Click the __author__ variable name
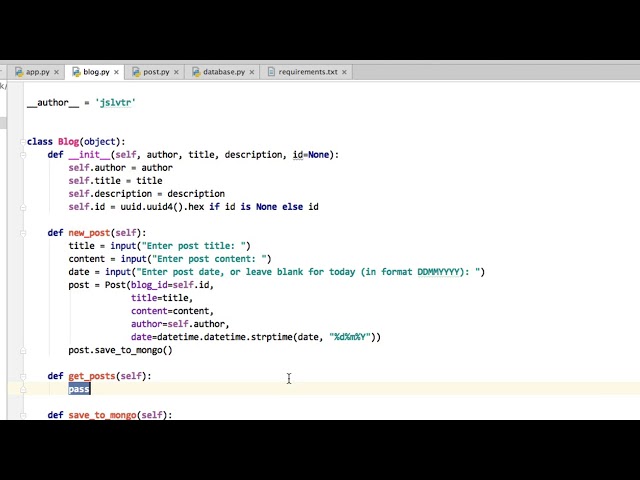Screen dimensions: 640x480 click(x=53, y=102)
